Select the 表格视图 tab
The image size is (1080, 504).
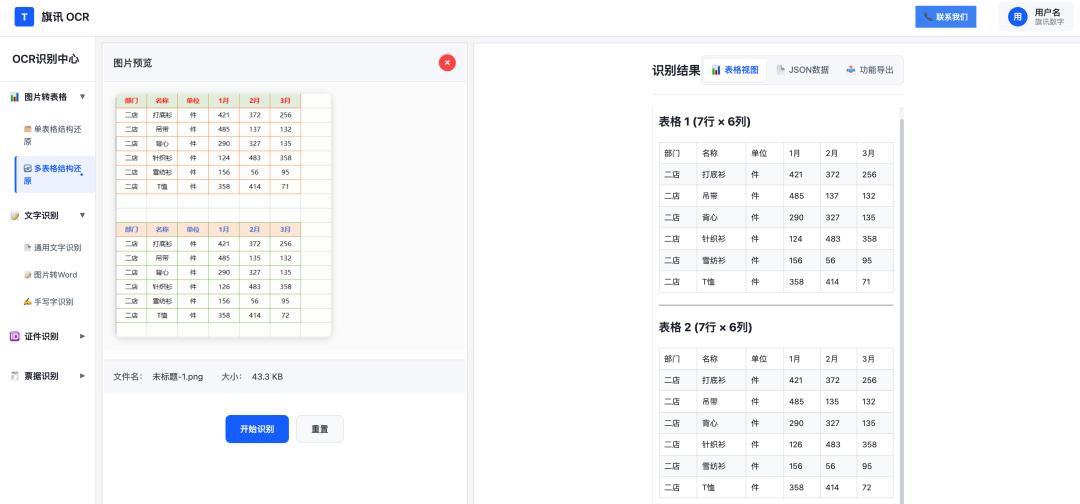[734, 70]
